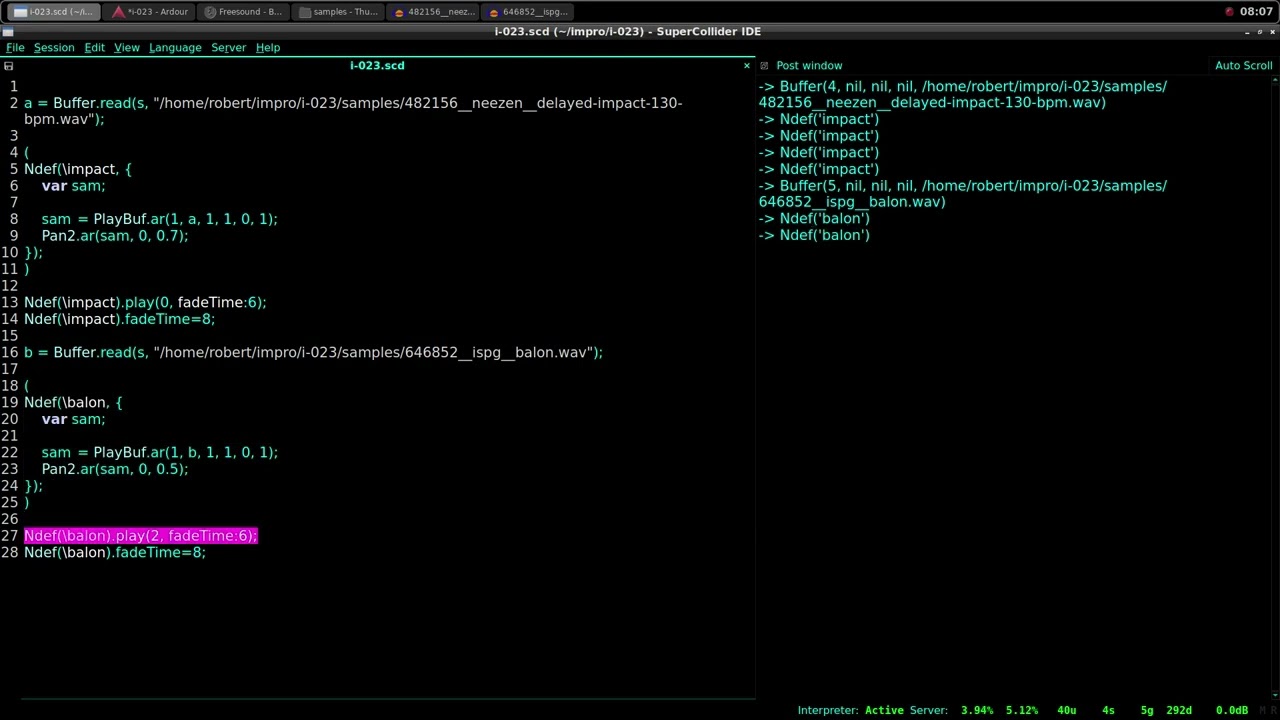Screen dimensions: 1280x720
Task: Click the highlighted Ndef(\balon).play line
Action: 141,536
